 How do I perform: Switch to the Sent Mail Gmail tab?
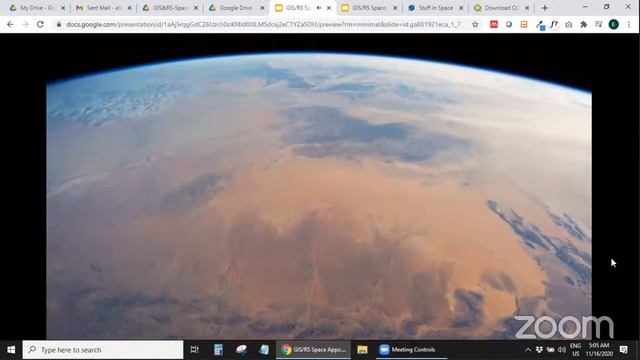(x=104, y=8)
